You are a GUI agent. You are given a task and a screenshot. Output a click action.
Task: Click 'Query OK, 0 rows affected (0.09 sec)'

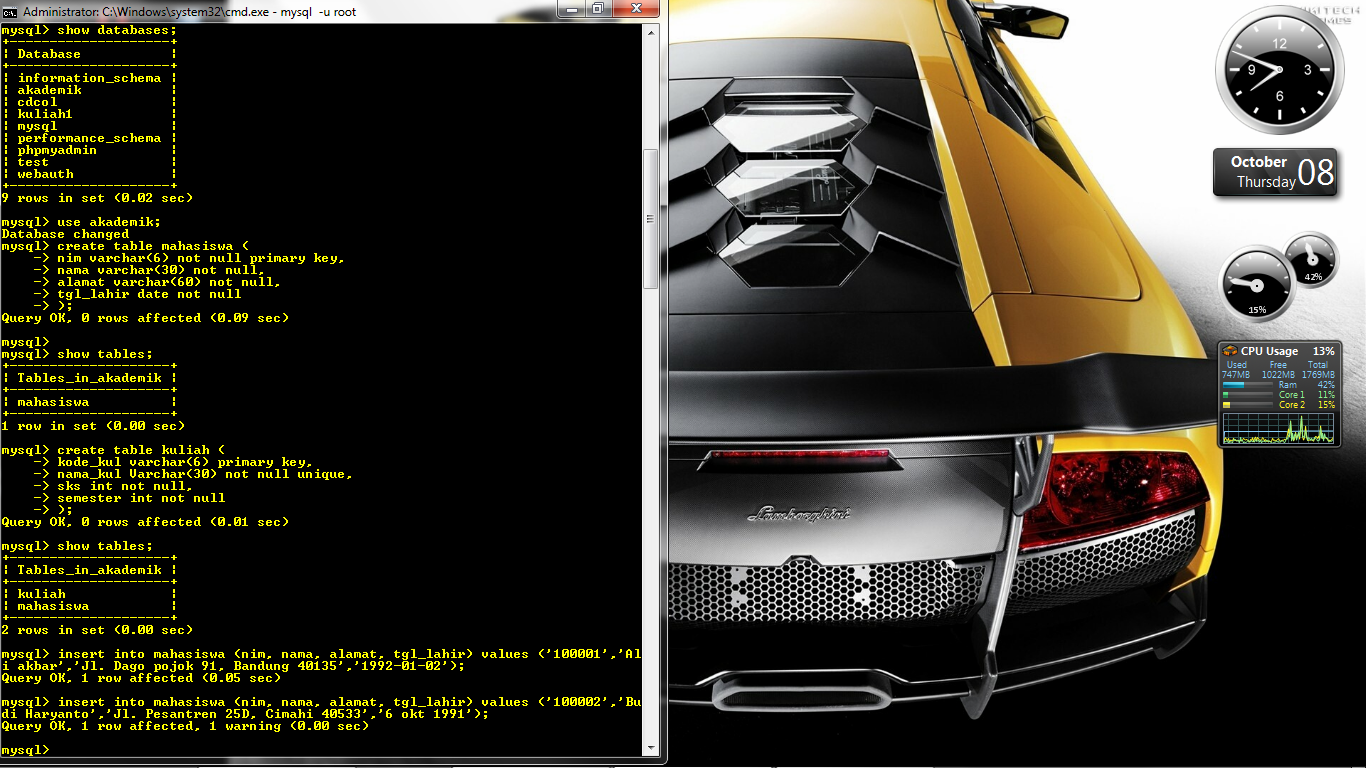(x=145, y=318)
